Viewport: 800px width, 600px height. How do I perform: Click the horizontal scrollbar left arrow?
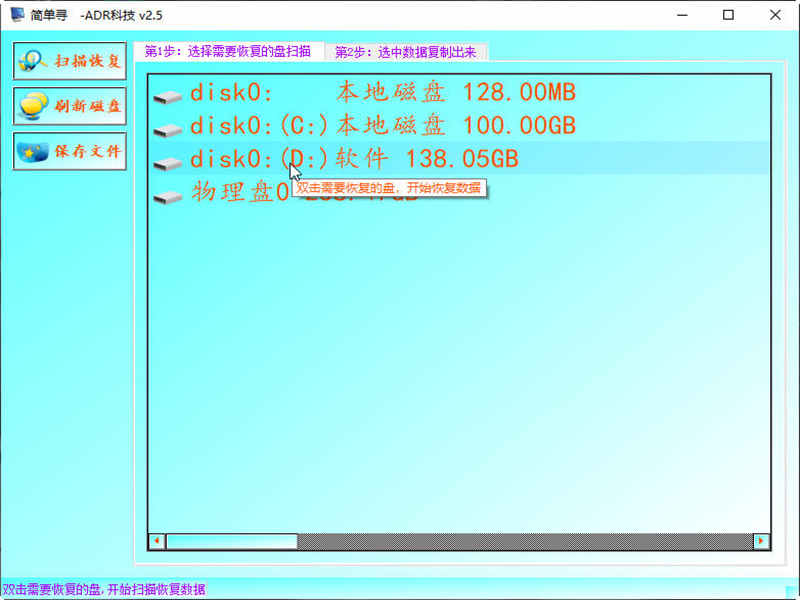[x=157, y=541]
